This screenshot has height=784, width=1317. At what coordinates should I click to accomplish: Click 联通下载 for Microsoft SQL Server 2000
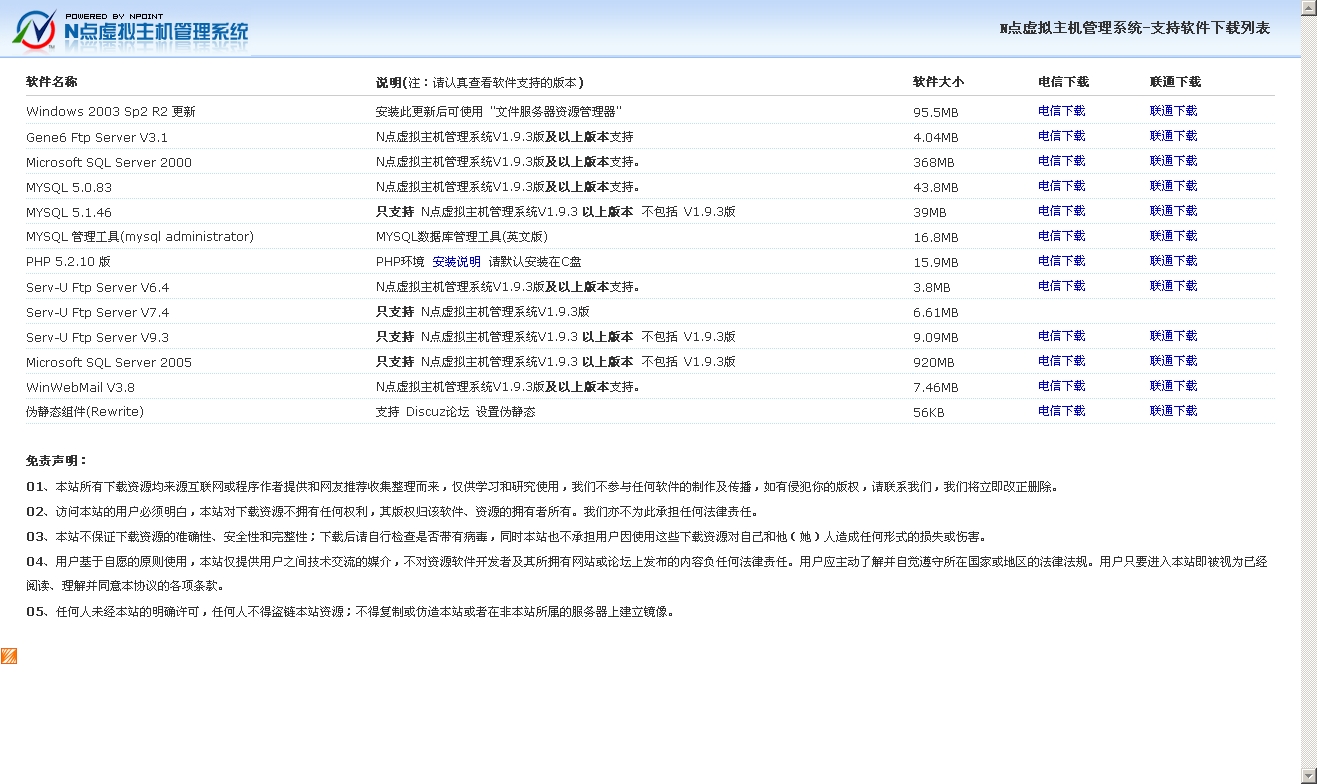coord(1173,161)
